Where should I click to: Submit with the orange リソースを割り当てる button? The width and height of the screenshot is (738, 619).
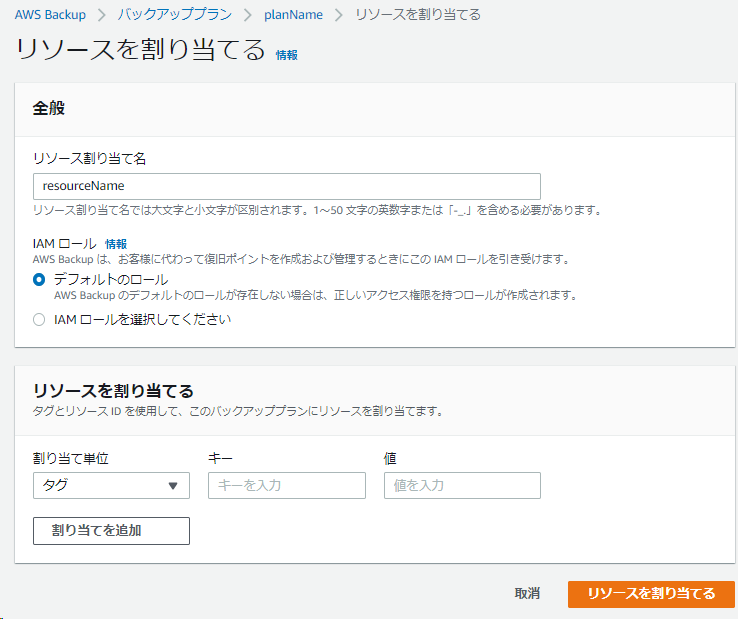pos(651,593)
